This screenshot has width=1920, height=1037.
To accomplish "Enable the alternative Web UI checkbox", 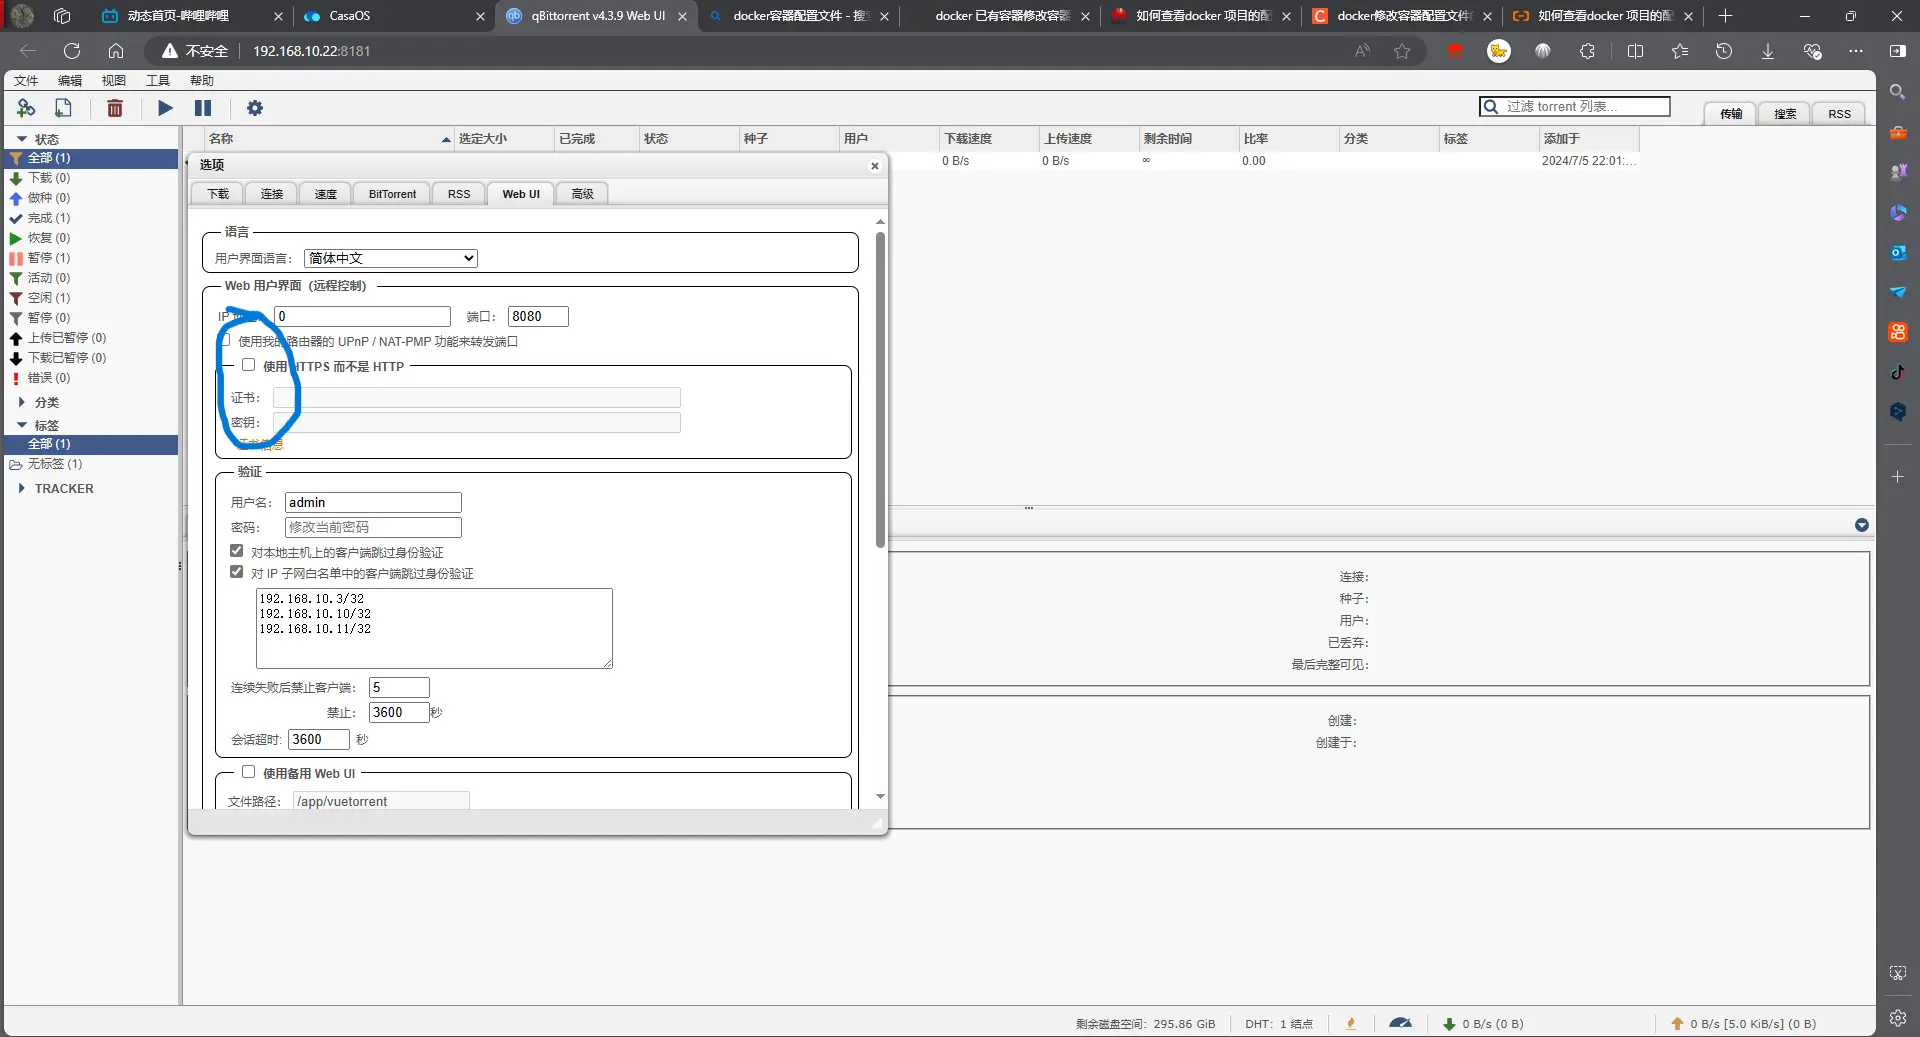I will [x=248, y=772].
